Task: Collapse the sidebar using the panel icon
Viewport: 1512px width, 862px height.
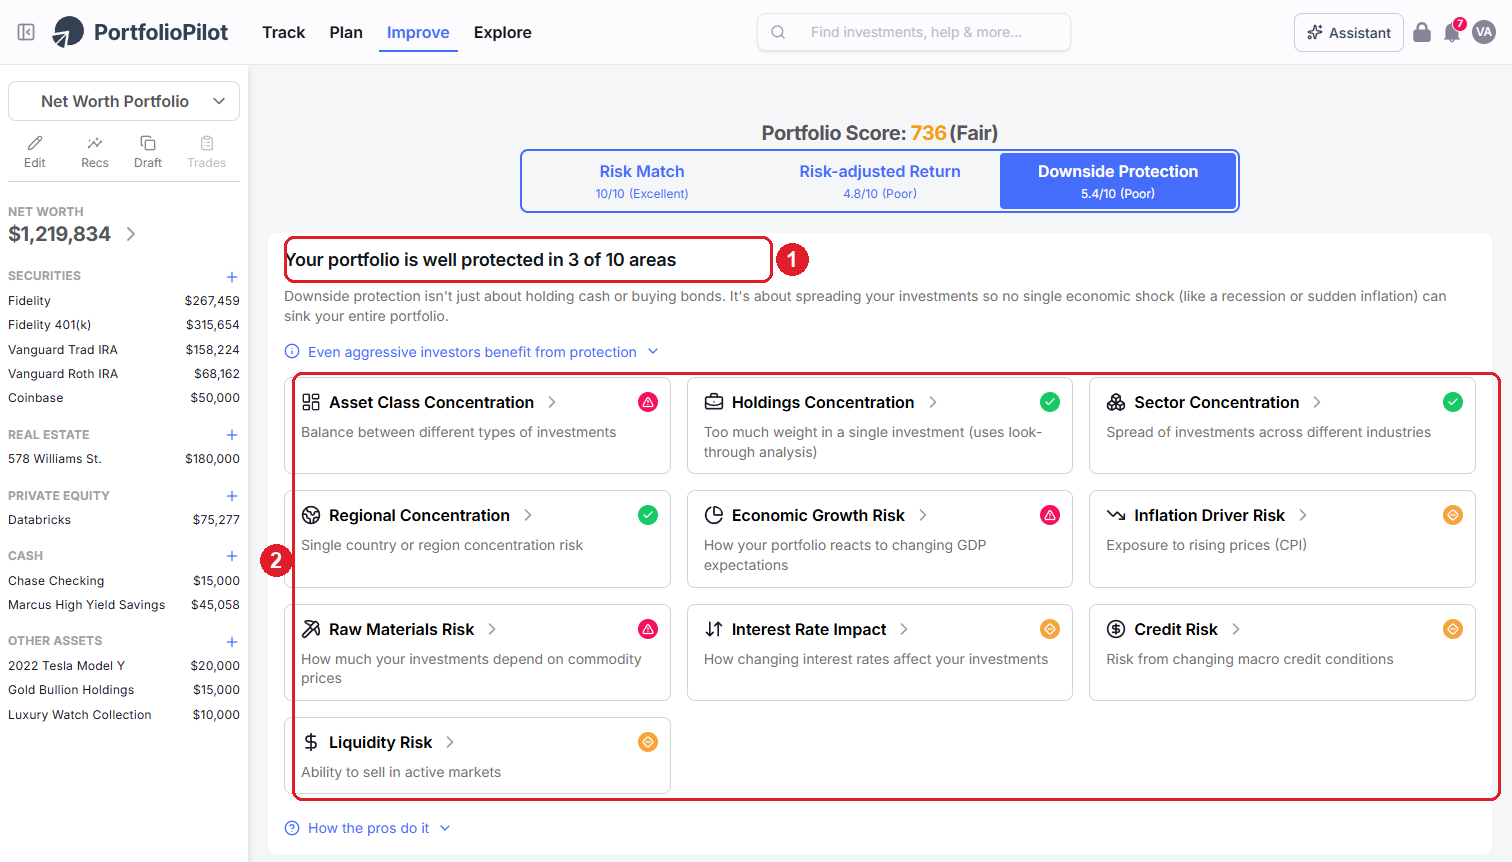Action: pyautogui.click(x=27, y=32)
